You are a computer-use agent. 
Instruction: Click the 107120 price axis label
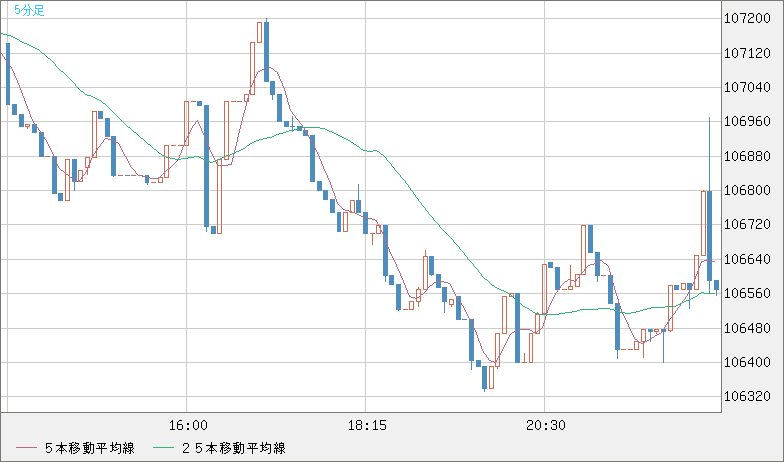click(747, 54)
